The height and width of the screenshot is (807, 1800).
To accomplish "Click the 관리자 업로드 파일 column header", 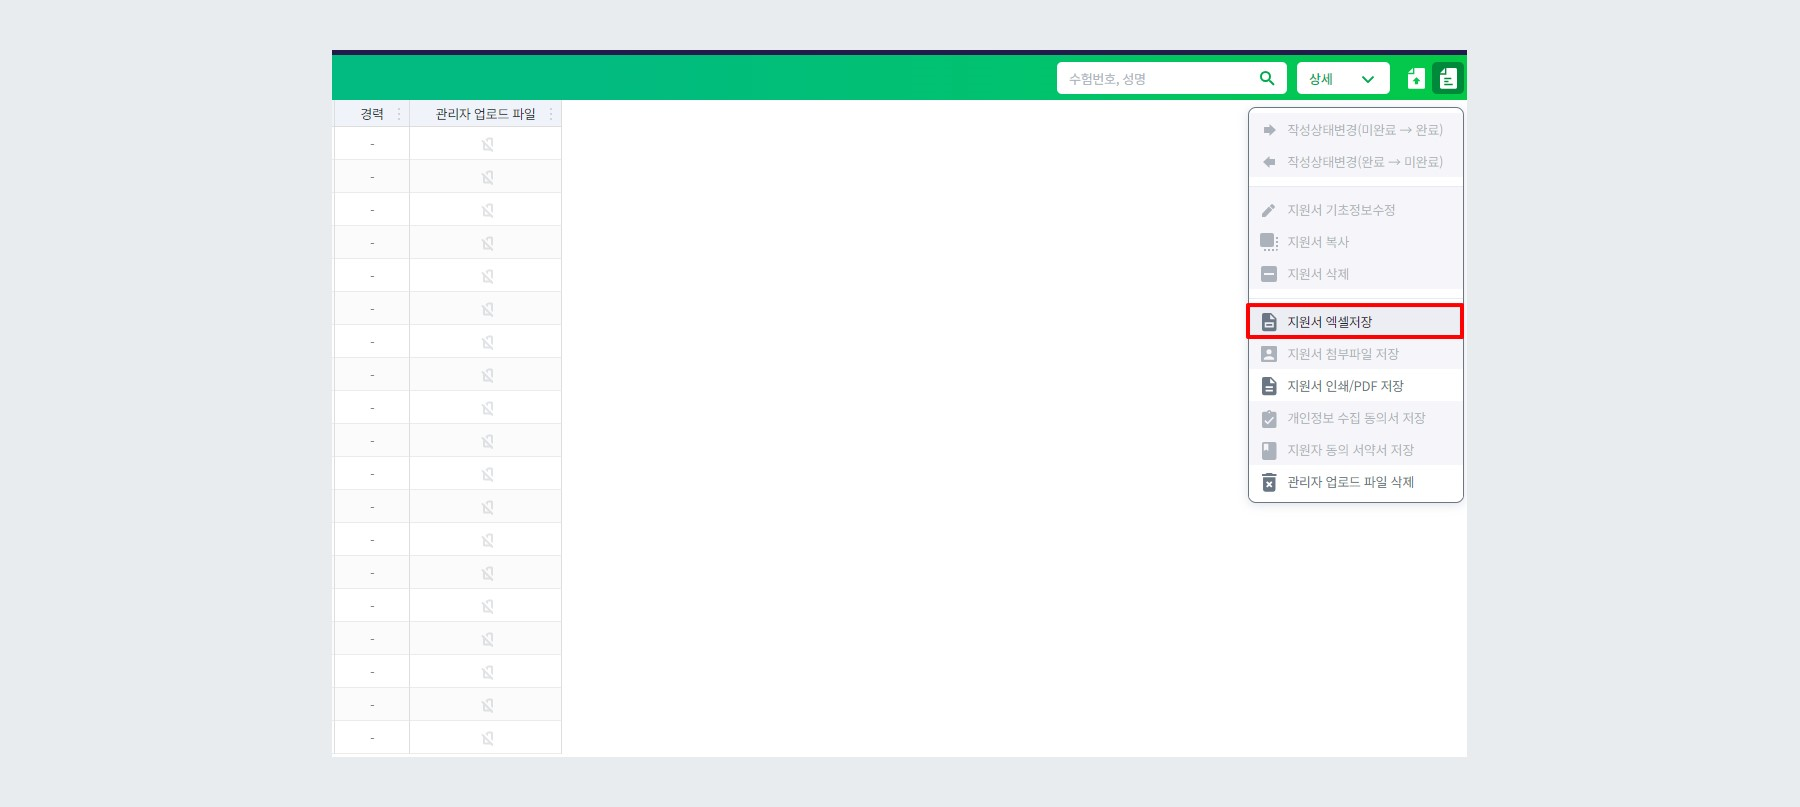I will pyautogui.click(x=485, y=114).
